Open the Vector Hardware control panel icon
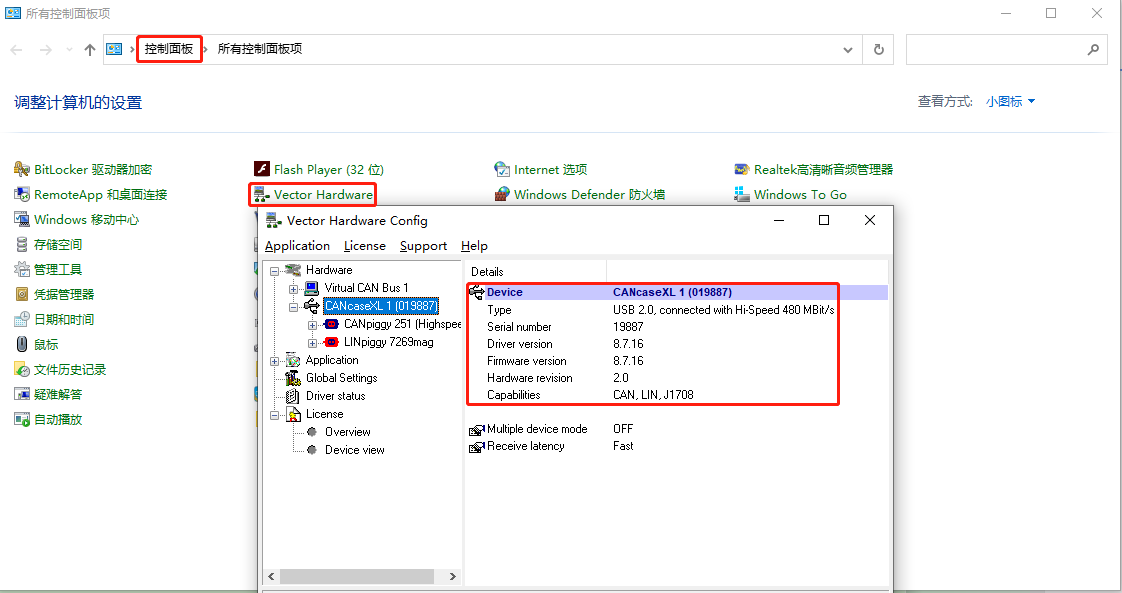Viewport: 1122px width, 593px height. [262, 195]
